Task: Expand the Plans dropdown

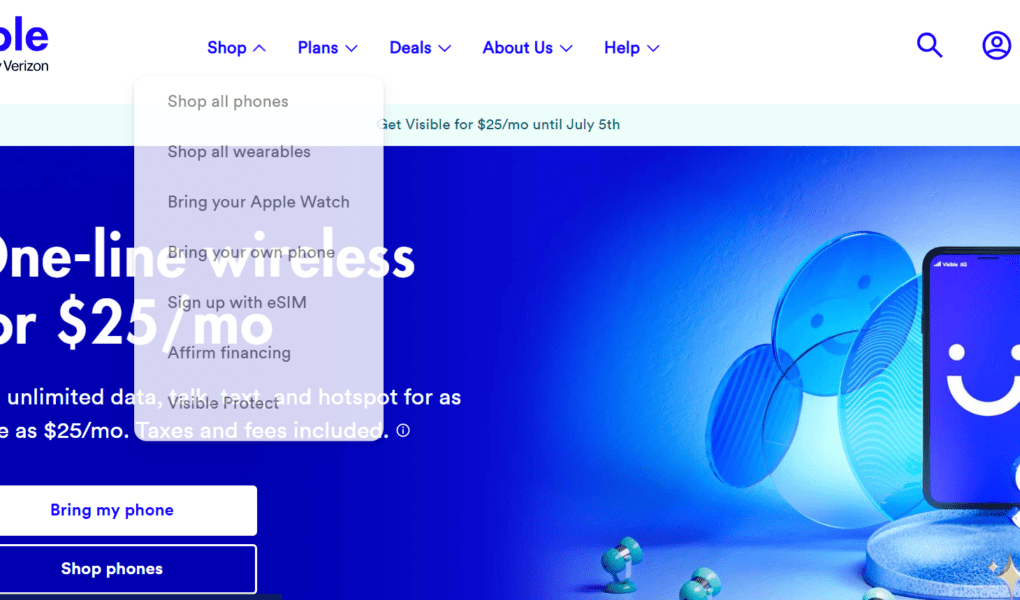Action: 327,48
